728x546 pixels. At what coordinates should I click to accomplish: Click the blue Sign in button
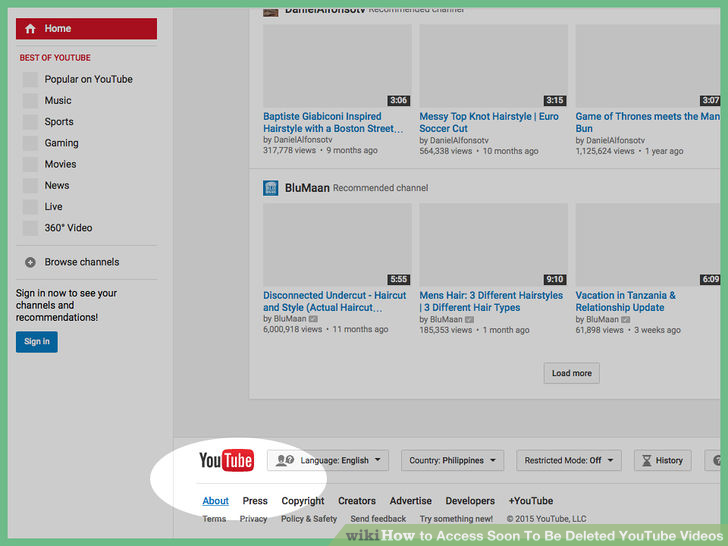click(37, 342)
